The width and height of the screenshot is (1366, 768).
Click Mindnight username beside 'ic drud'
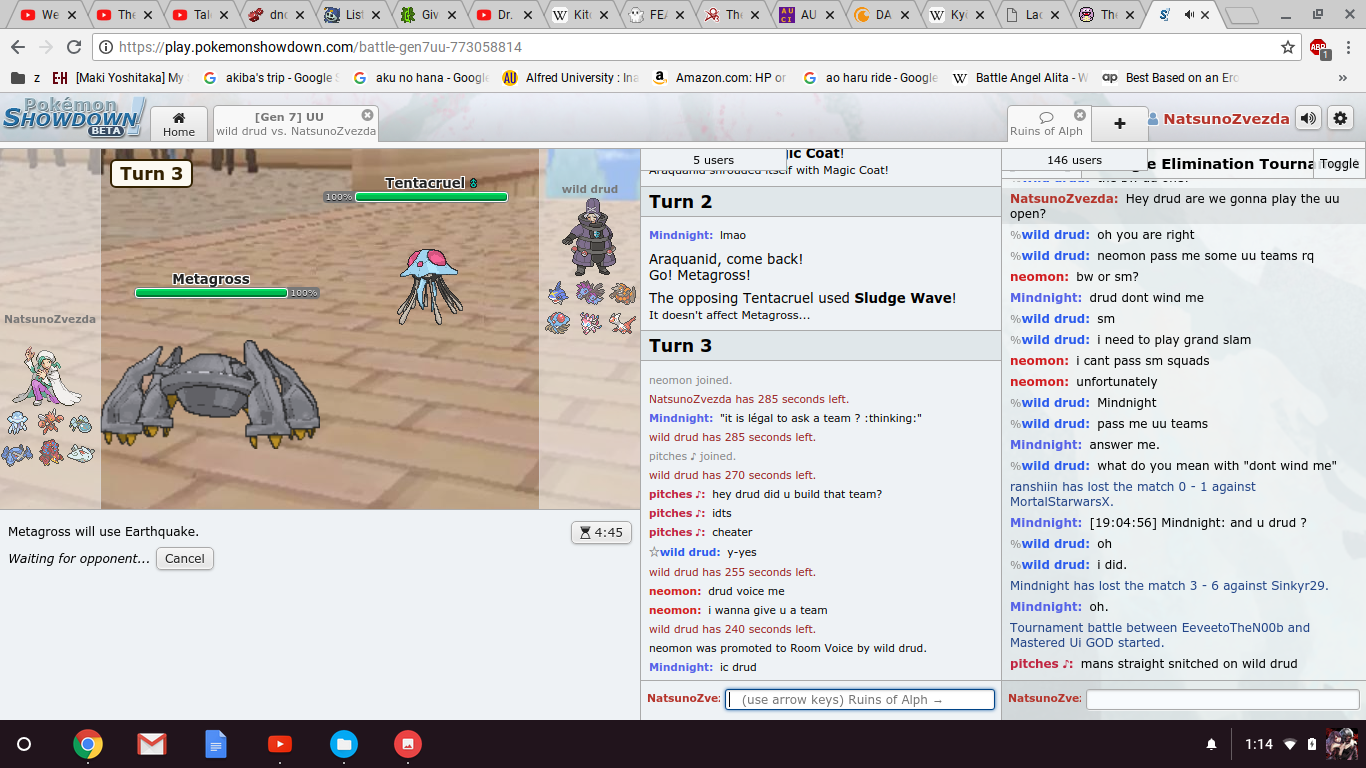pyautogui.click(x=681, y=667)
